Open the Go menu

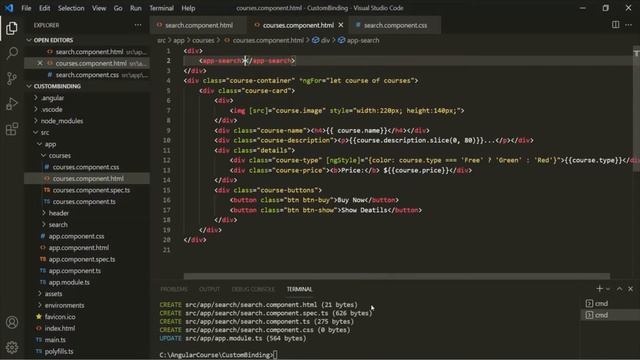118,8
